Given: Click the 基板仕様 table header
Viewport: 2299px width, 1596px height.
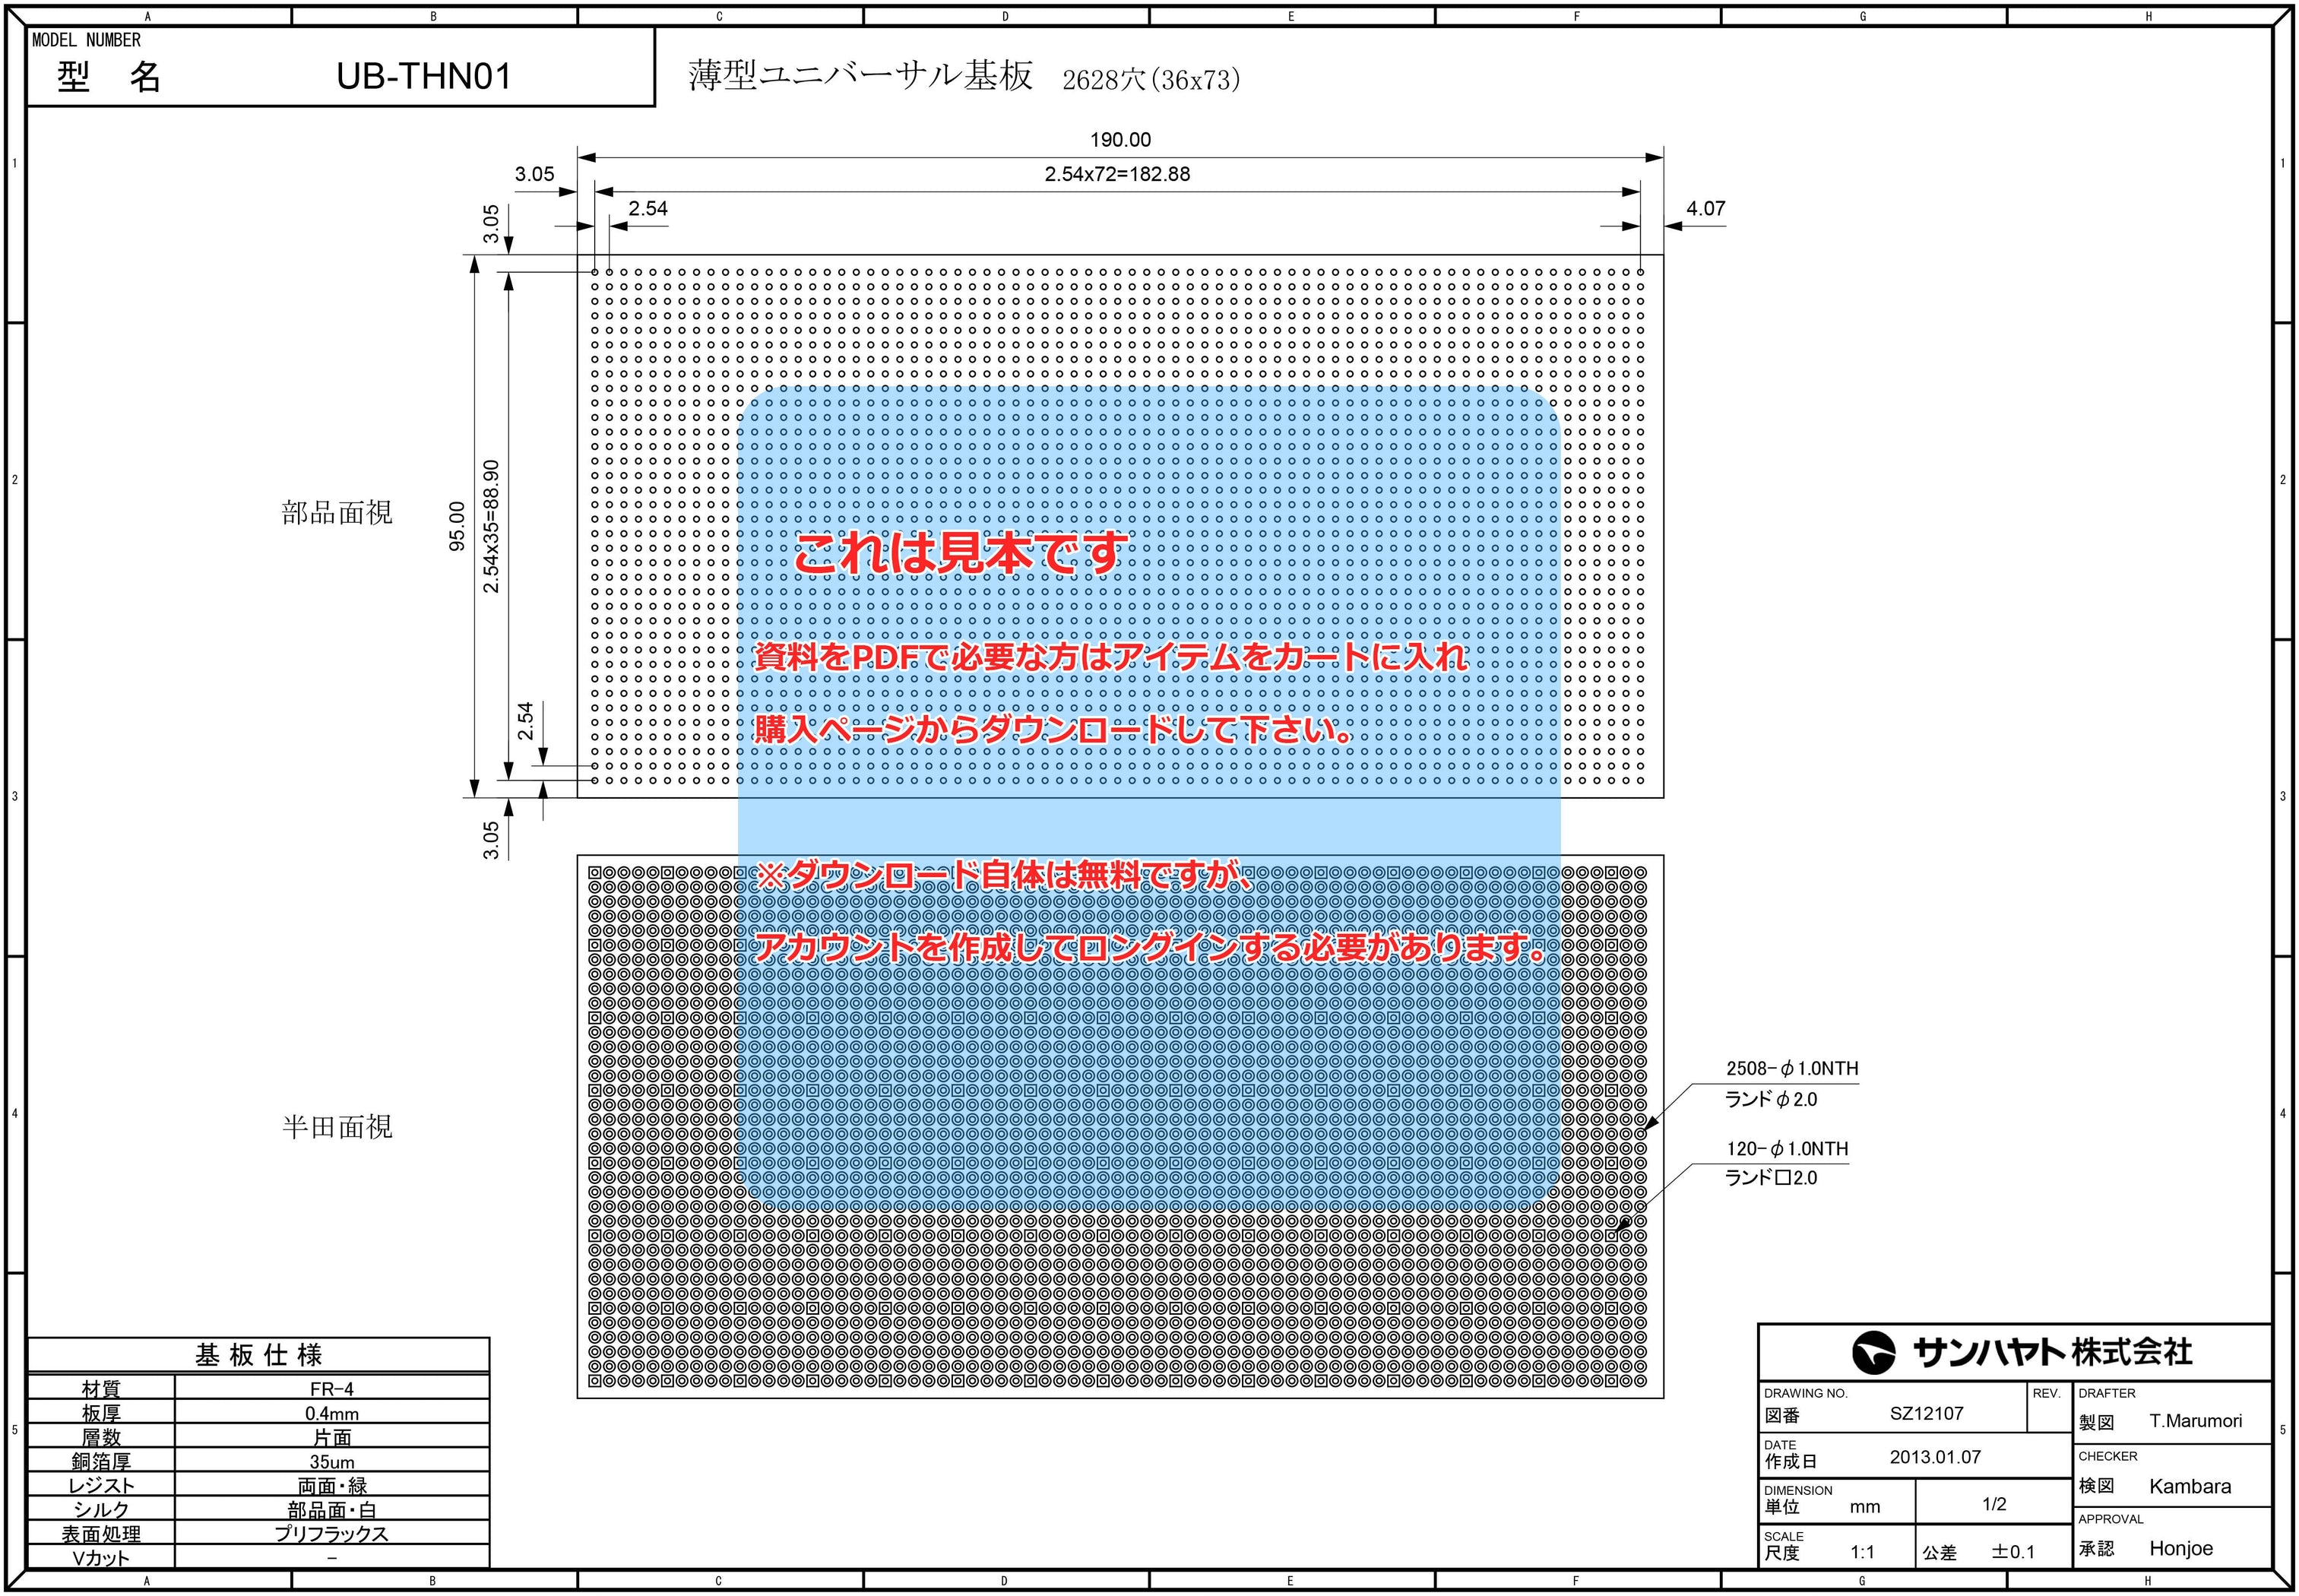Looking at the screenshot, I should point(259,1355).
